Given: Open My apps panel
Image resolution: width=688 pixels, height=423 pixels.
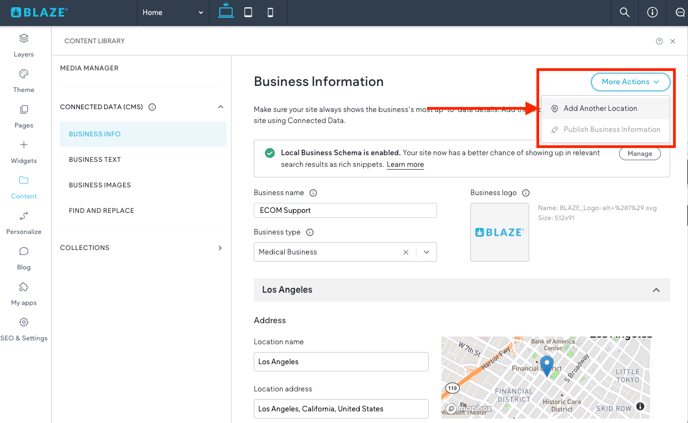Looking at the screenshot, I should point(24,293).
